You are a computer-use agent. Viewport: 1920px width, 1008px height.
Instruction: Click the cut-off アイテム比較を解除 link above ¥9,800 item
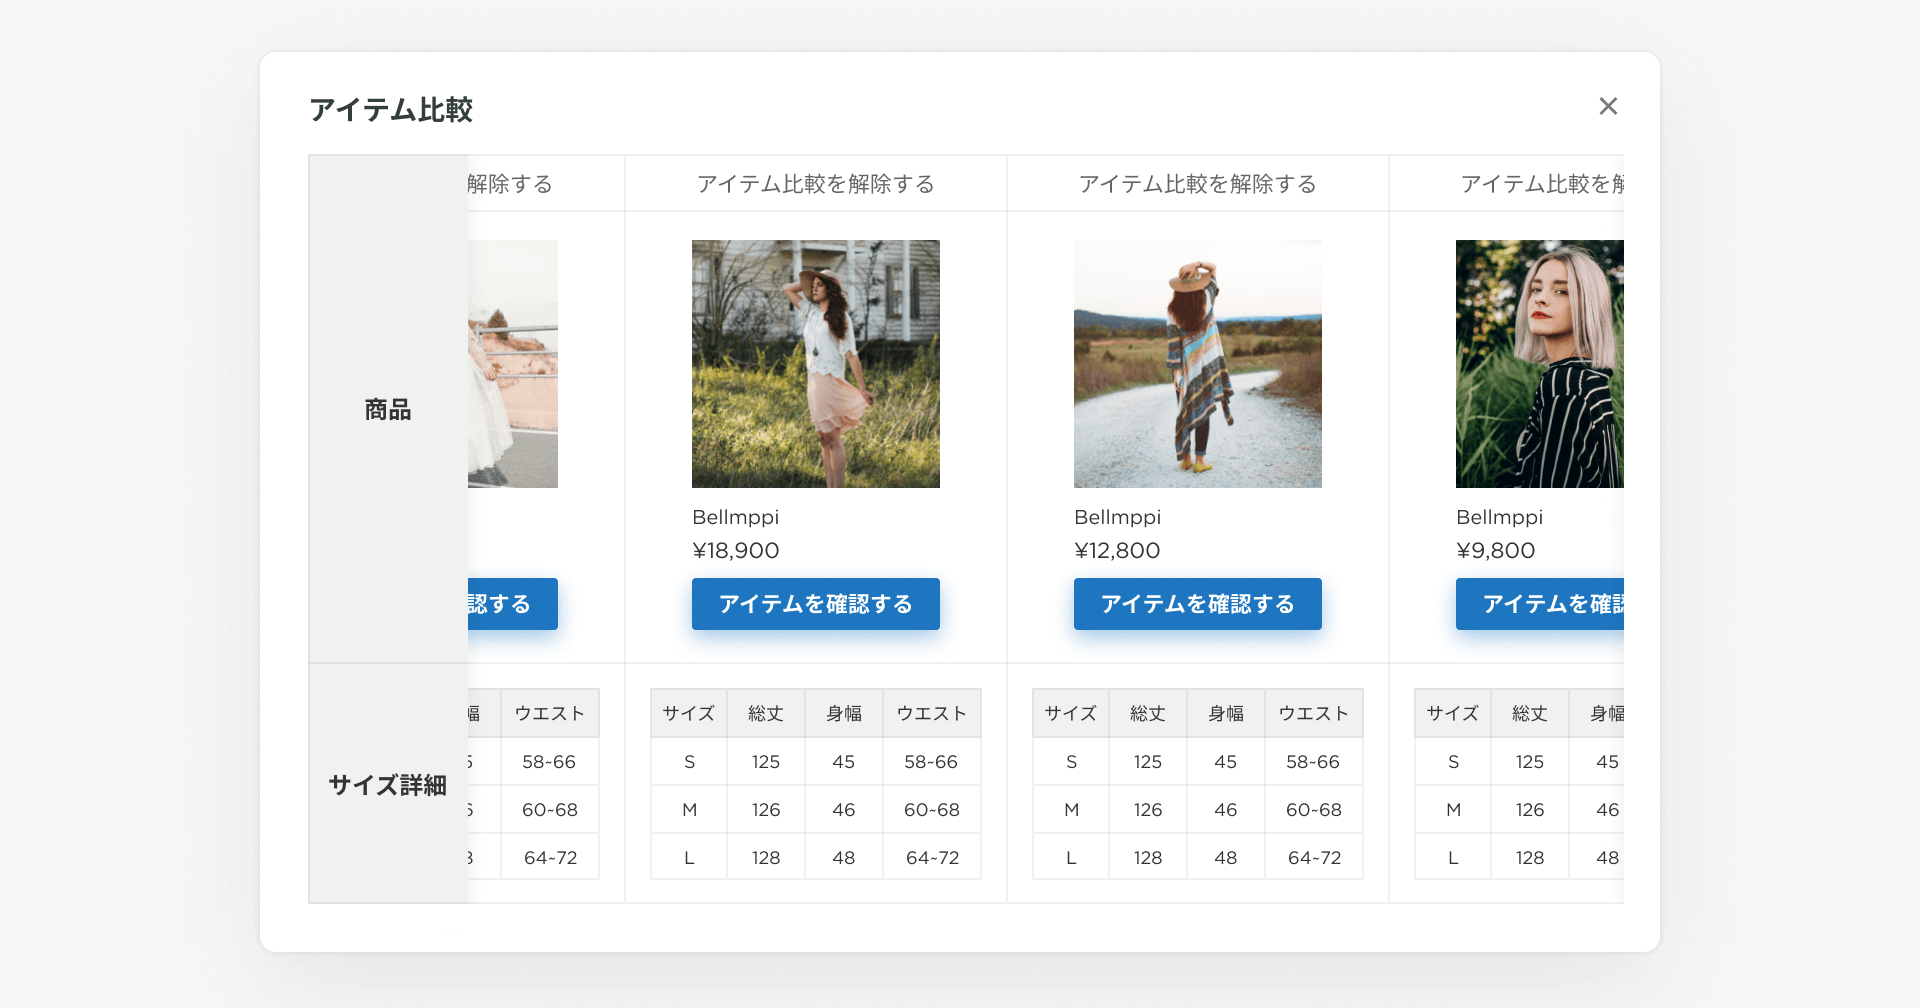(x=1542, y=184)
